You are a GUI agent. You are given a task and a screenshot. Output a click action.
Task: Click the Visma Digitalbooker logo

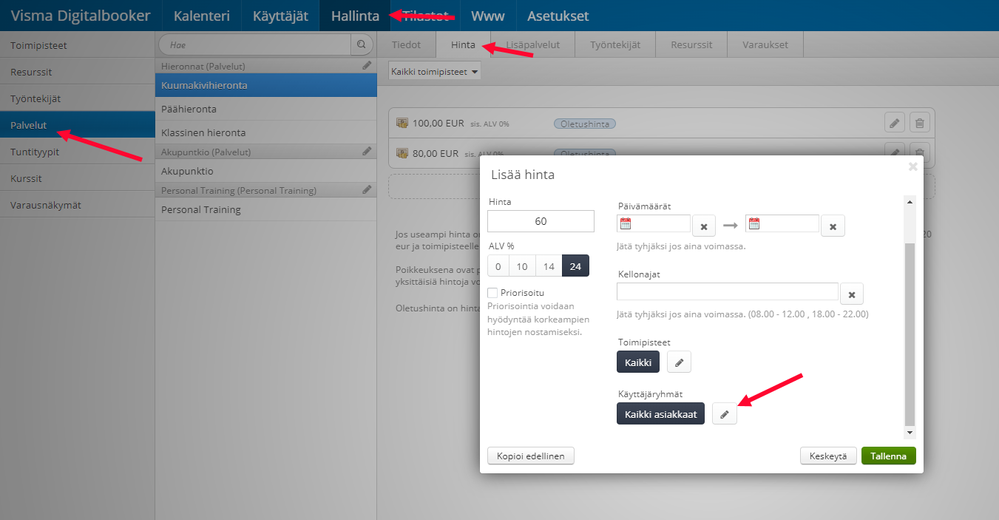80,16
